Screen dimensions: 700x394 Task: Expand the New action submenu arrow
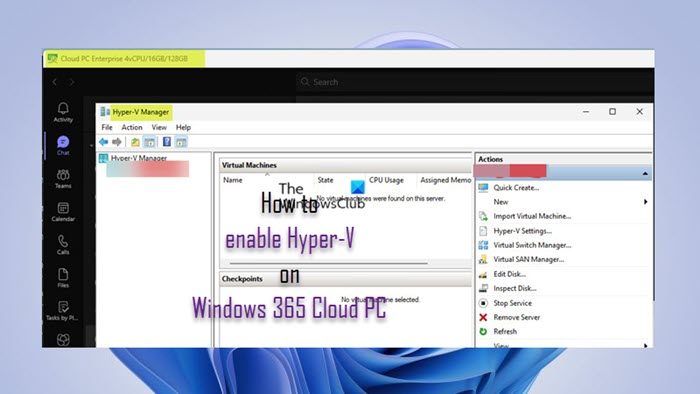coord(646,202)
